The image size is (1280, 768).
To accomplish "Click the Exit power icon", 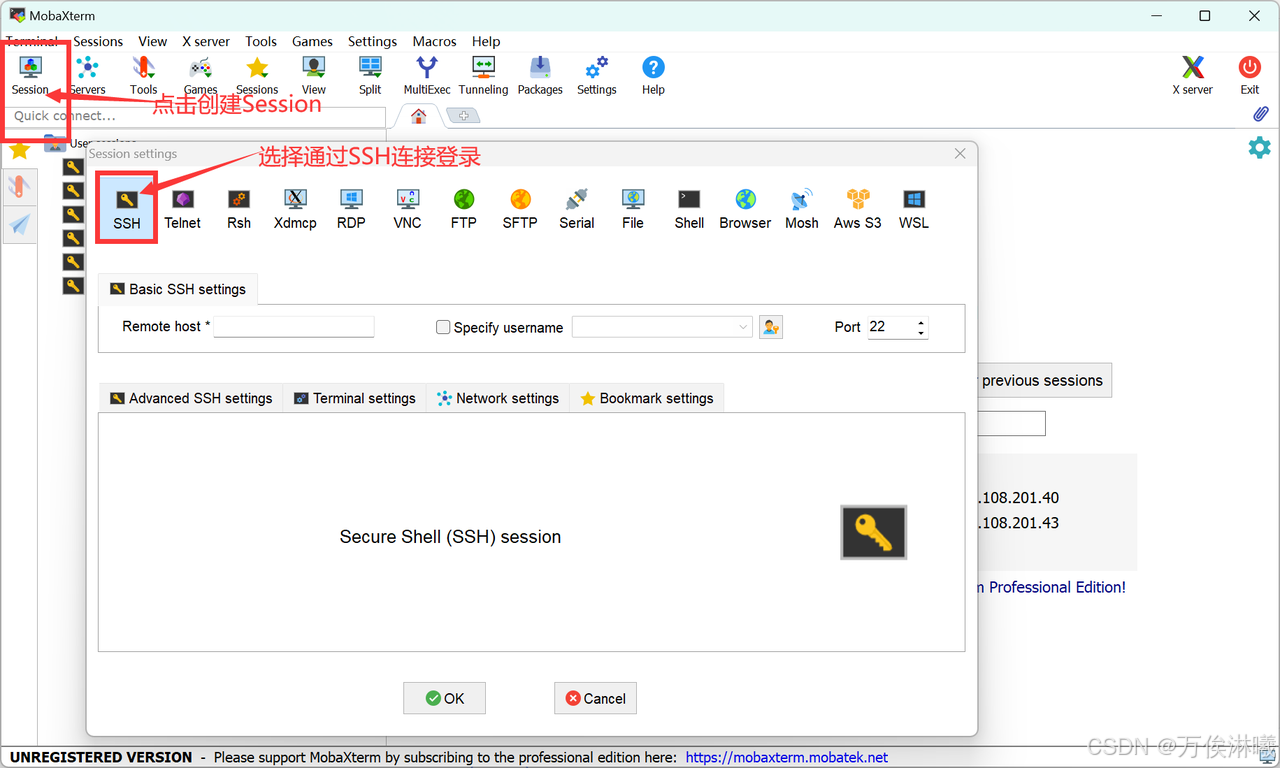I will pyautogui.click(x=1250, y=75).
